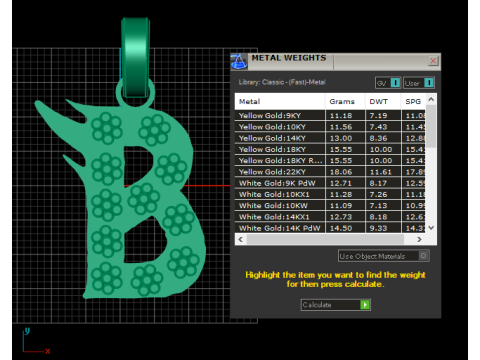Select the White Gold:10KW row
This screenshot has width=480, height=360.
pyautogui.click(x=330, y=206)
